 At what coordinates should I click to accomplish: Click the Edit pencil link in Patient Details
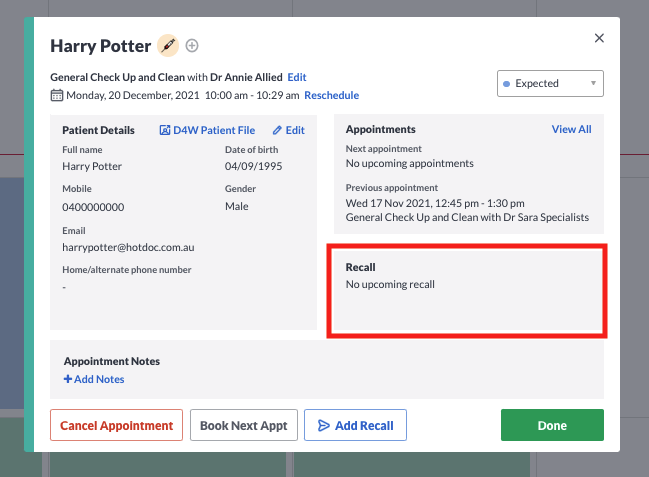(x=288, y=130)
